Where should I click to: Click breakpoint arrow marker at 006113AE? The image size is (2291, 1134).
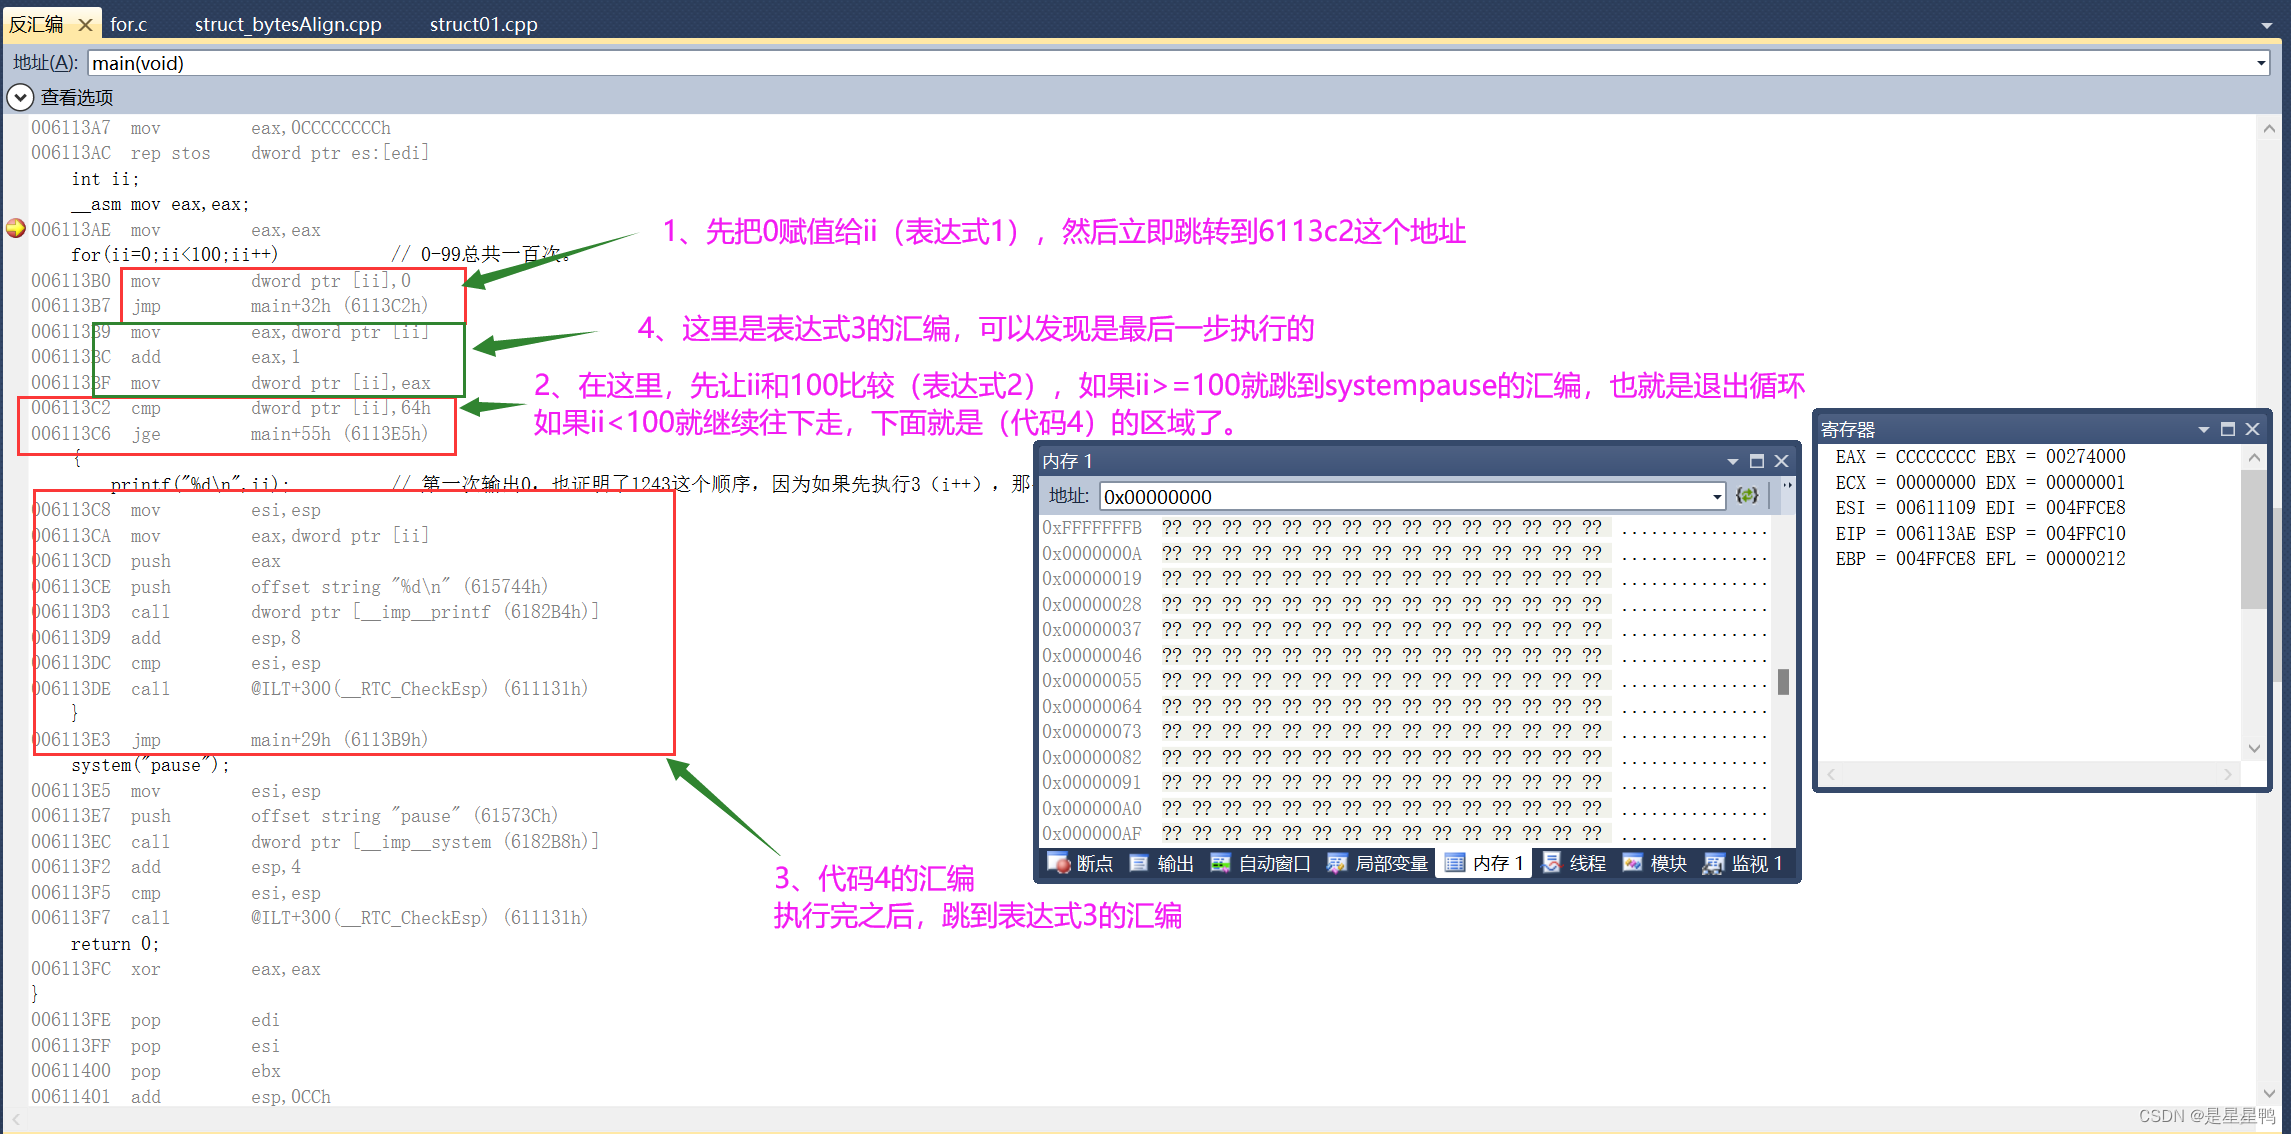(16, 229)
